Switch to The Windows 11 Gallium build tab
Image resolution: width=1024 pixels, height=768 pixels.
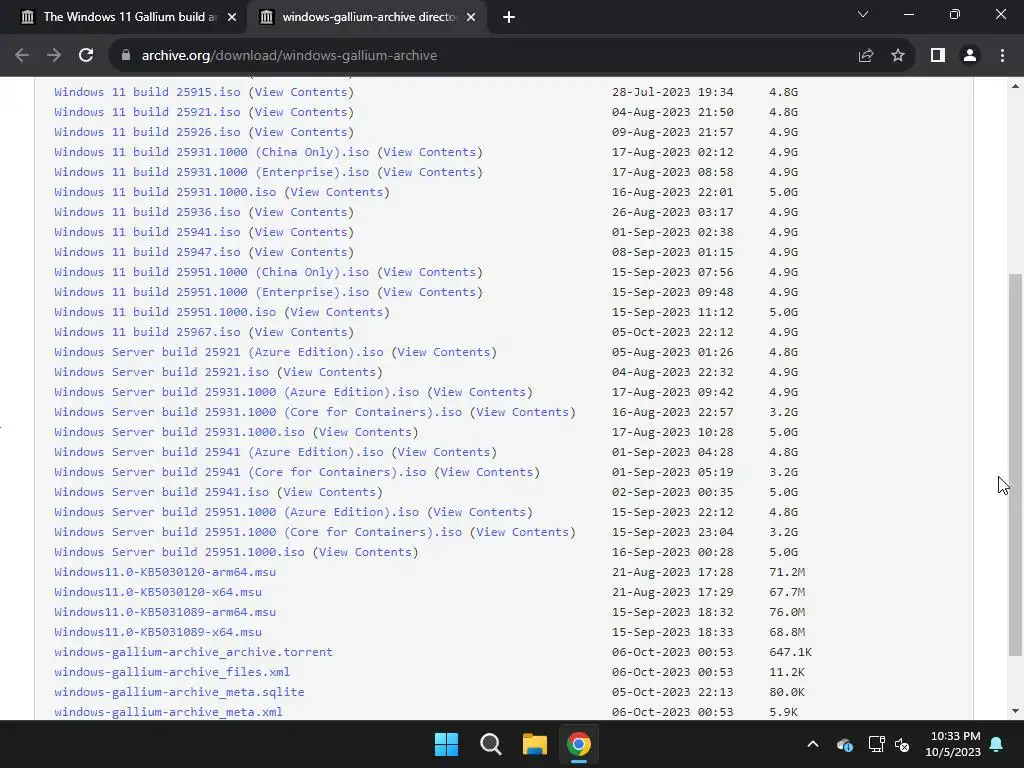coord(124,17)
